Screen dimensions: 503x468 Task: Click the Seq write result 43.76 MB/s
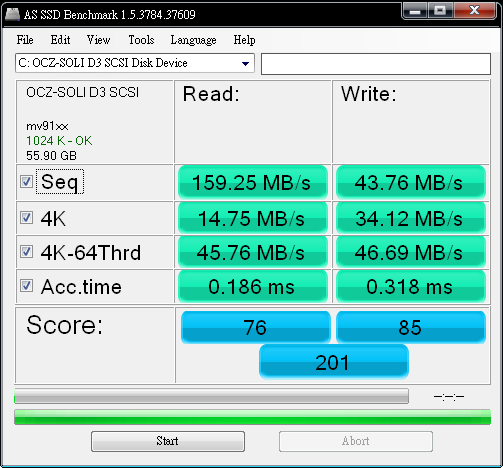pos(411,183)
